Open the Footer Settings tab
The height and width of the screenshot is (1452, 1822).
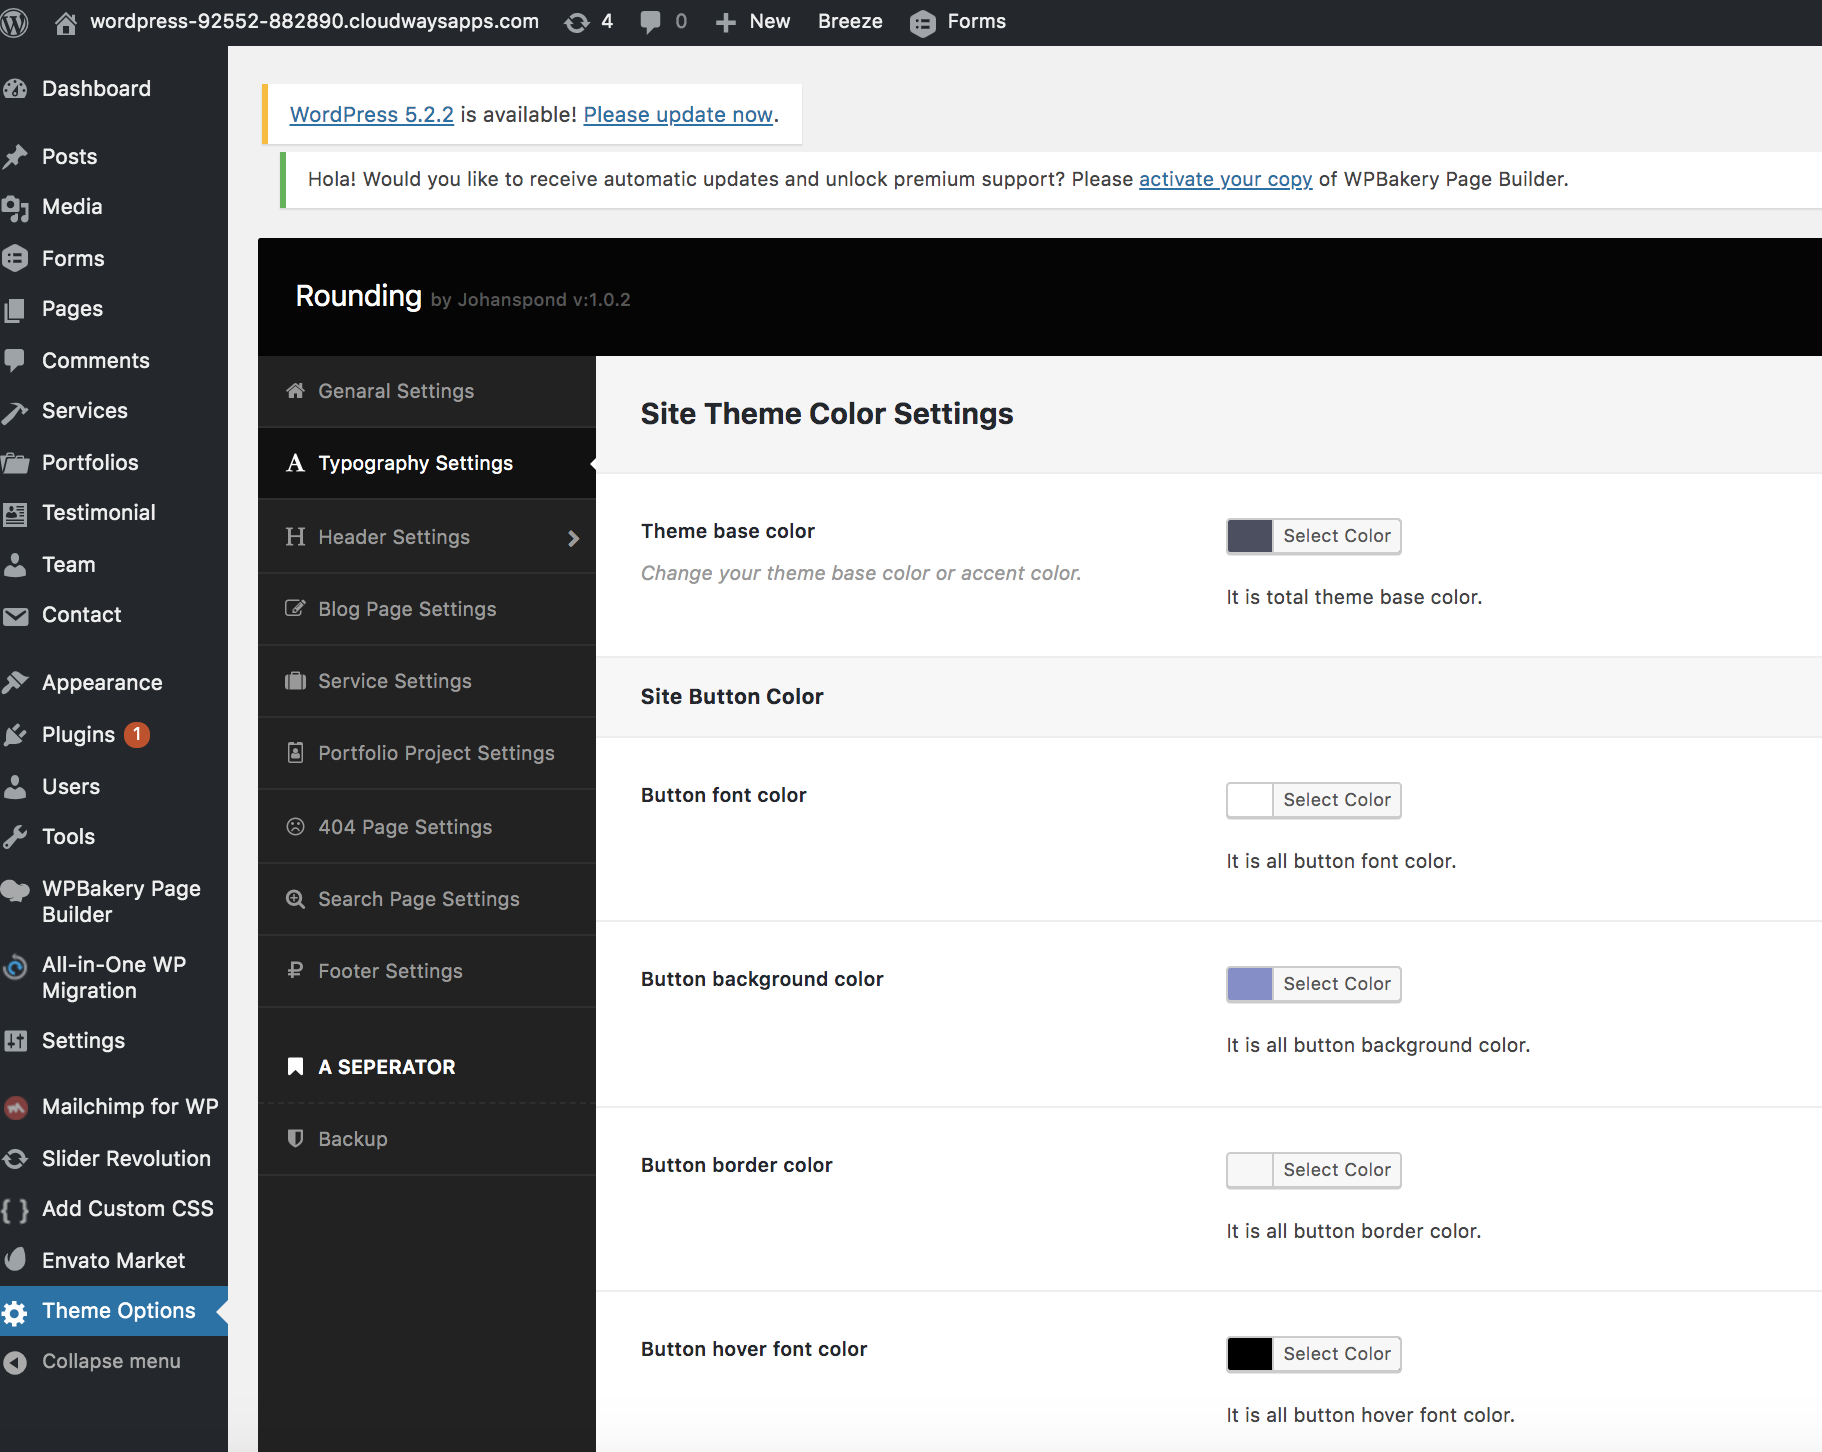[427, 971]
